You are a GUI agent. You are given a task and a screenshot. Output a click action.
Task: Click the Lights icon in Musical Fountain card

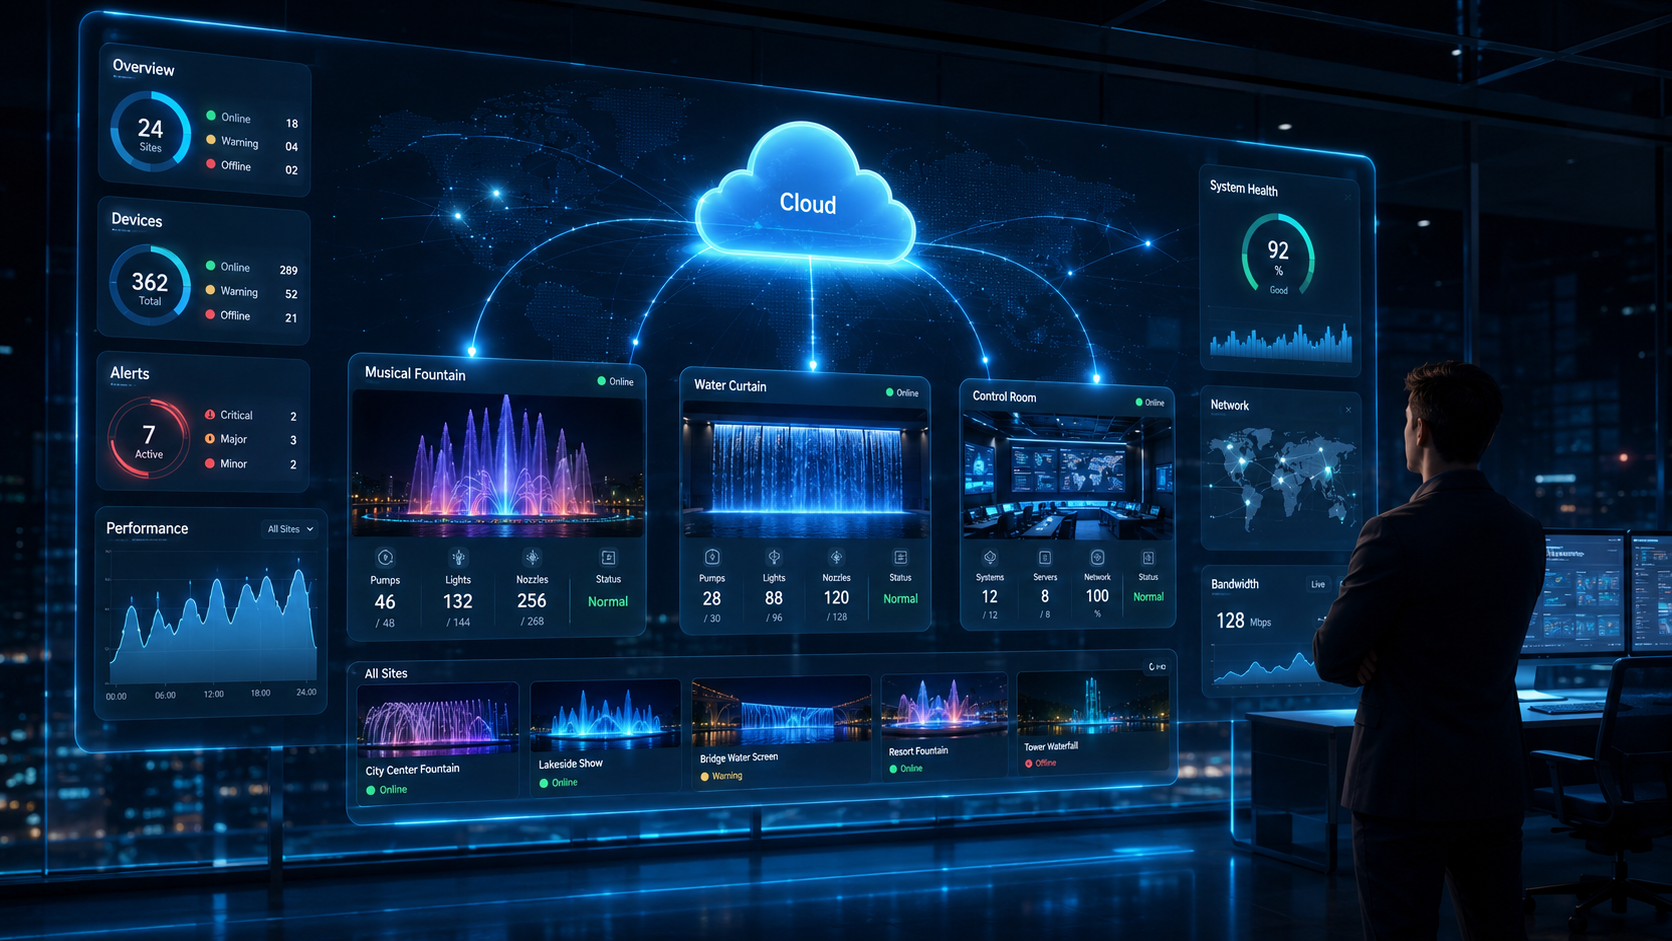tap(458, 558)
